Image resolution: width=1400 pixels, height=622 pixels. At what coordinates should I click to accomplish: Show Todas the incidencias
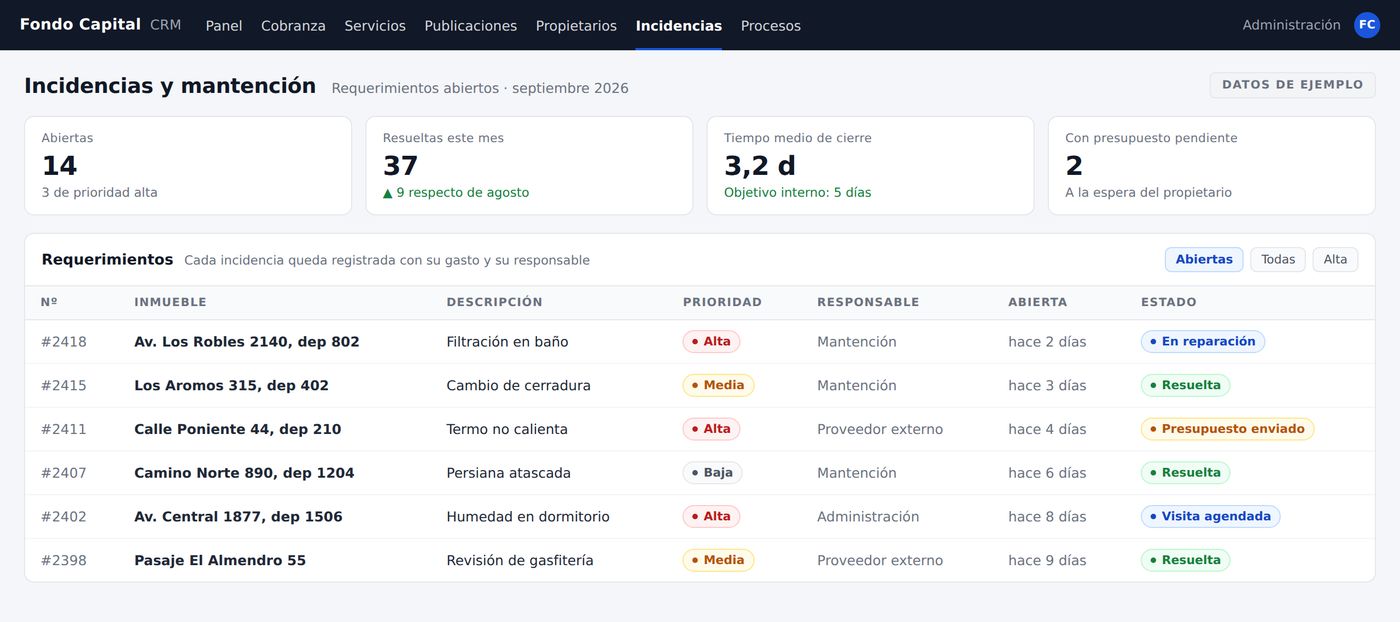pyautogui.click(x=1278, y=260)
